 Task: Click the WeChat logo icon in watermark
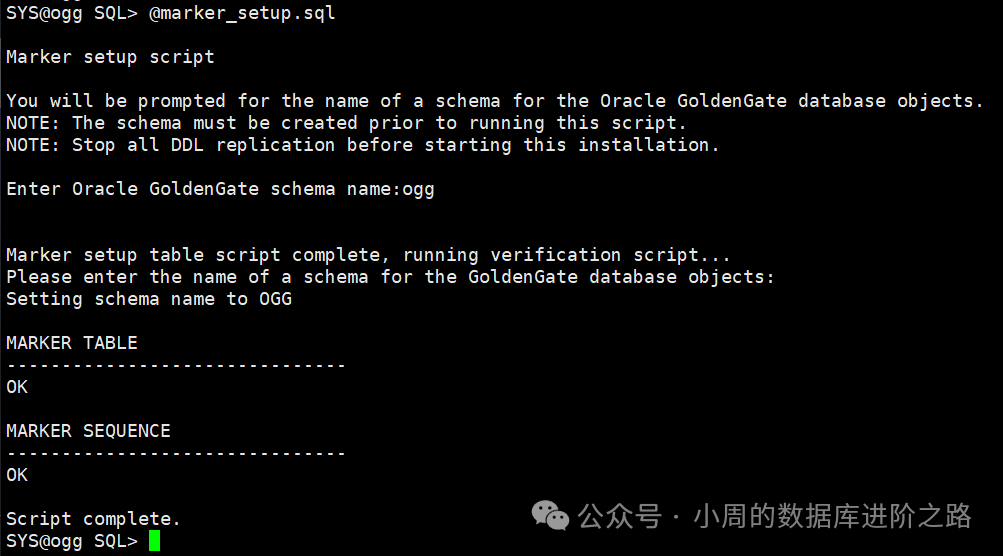click(550, 516)
